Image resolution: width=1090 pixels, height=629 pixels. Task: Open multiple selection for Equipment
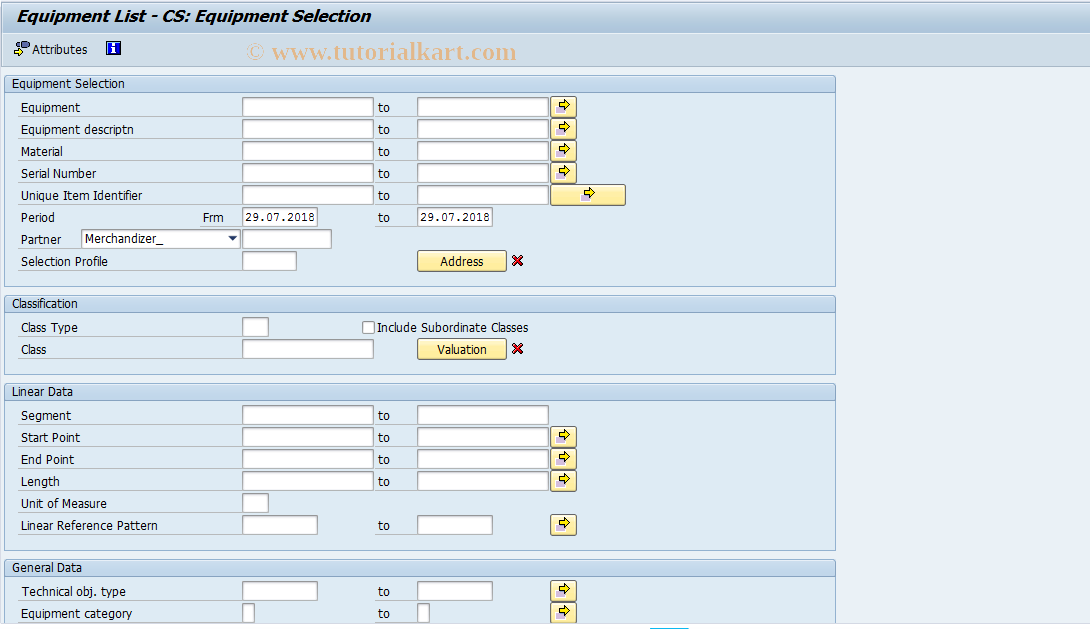click(x=563, y=106)
